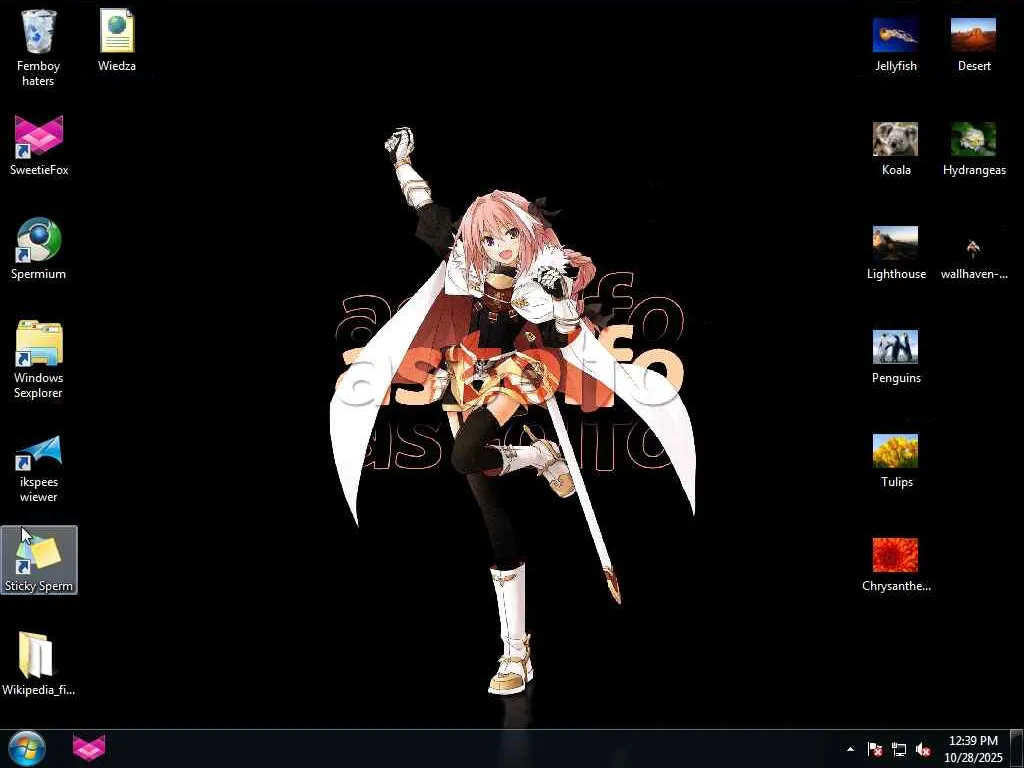Click the muted volume speaker icon
The width and height of the screenshot is (1024, 768).
pos(923,749)
